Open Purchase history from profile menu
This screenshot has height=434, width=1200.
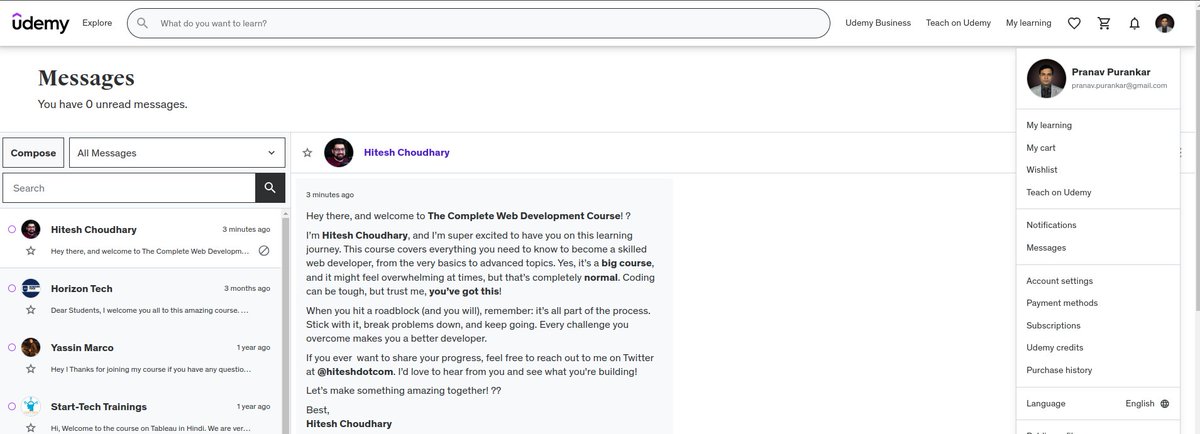point(1059,370)
